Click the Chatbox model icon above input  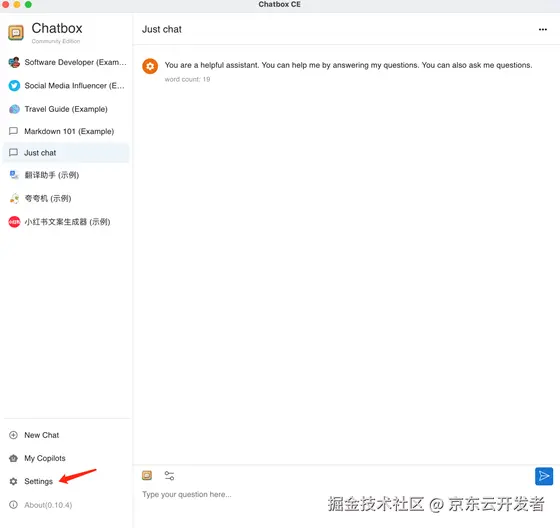click(x=147, y=475)
